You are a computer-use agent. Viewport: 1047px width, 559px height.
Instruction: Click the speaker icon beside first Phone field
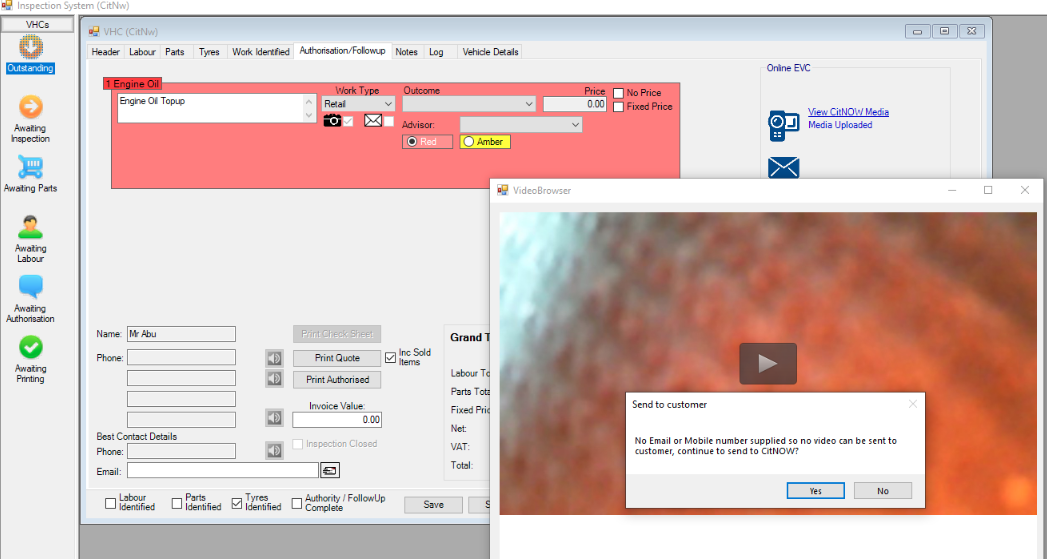(274, 358)
